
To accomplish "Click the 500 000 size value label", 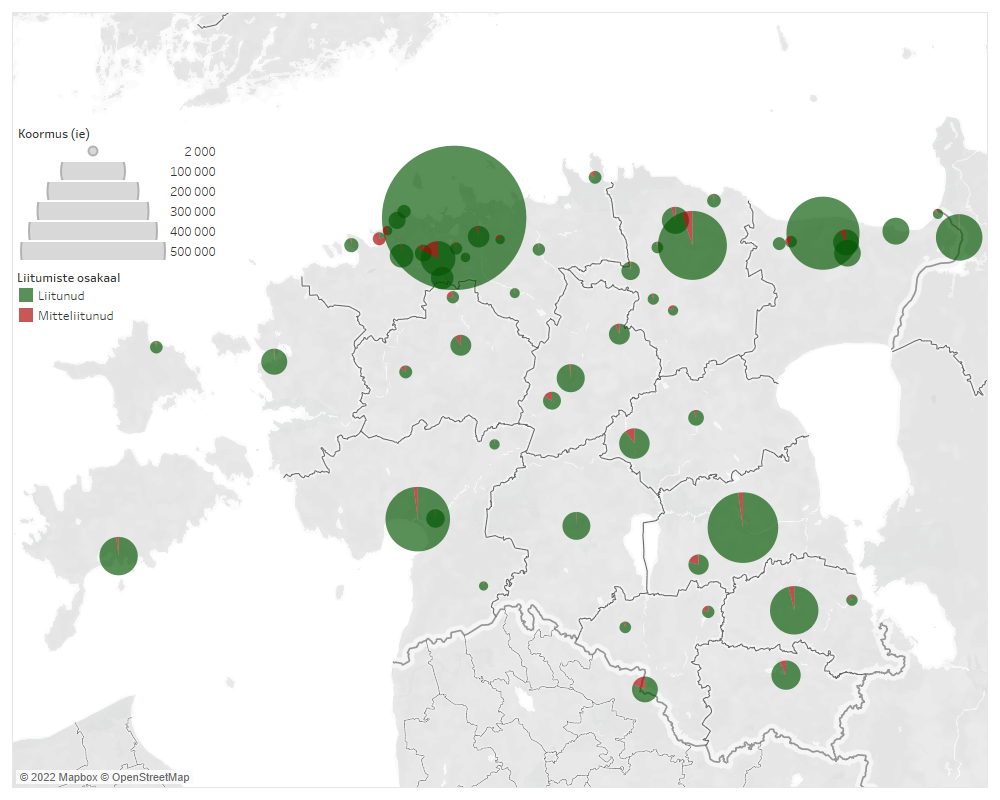I will (193, 251).
